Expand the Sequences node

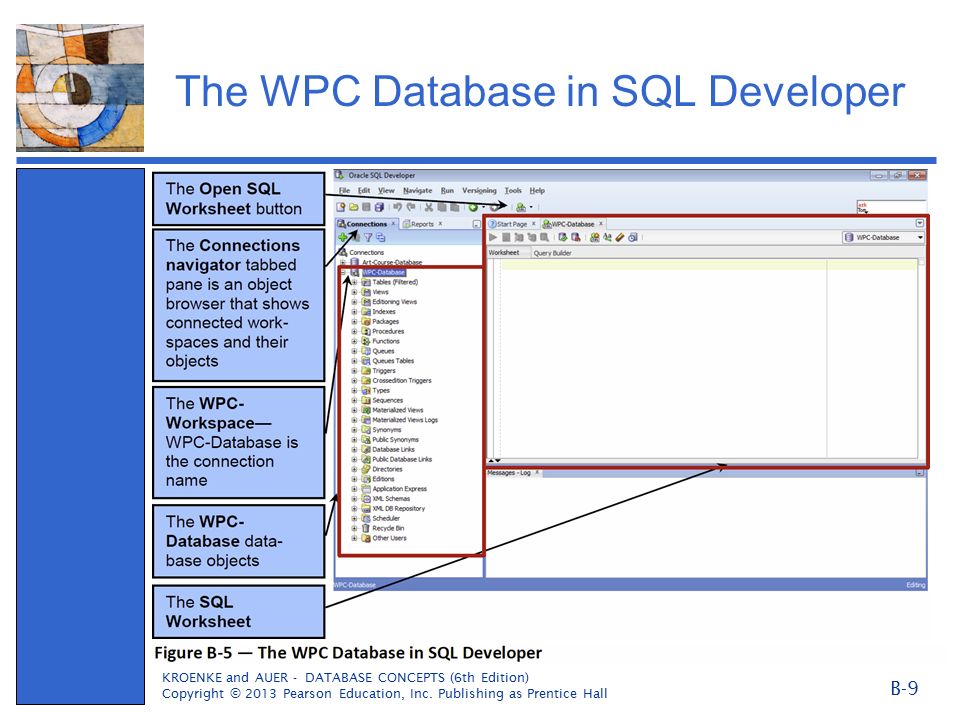pos(354,400)
